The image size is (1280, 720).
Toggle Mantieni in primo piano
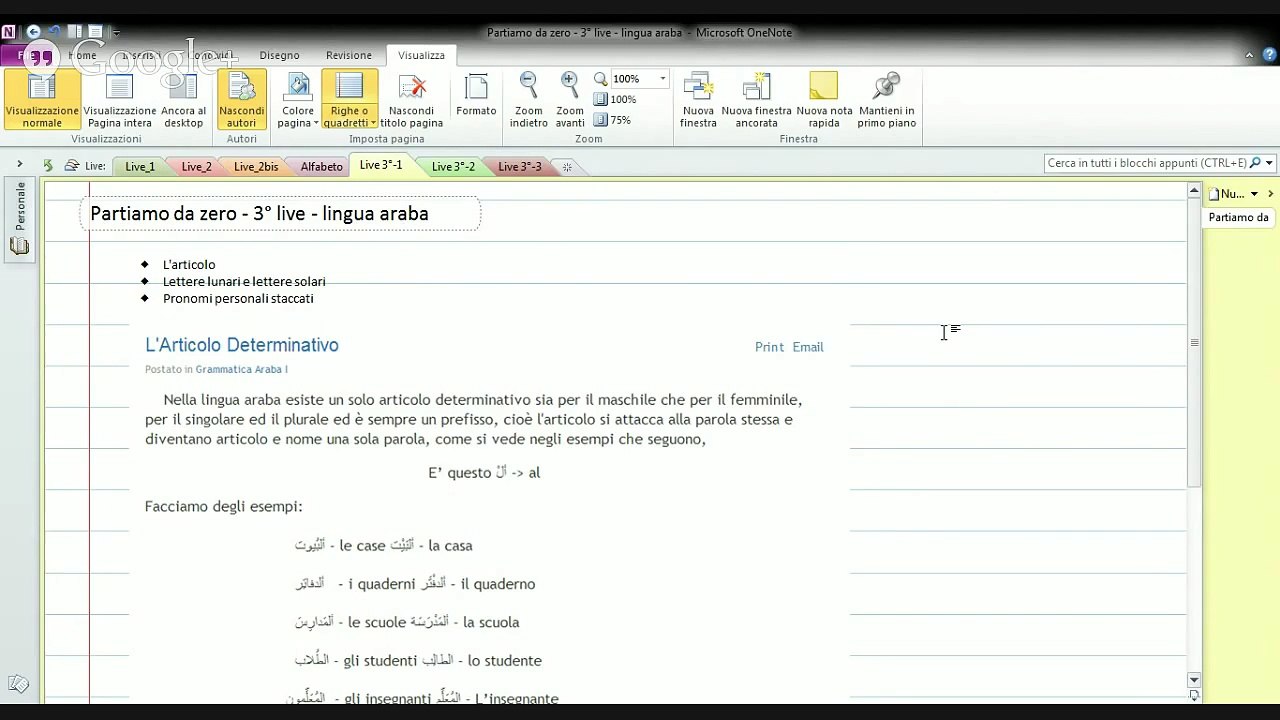click(886, 100)
